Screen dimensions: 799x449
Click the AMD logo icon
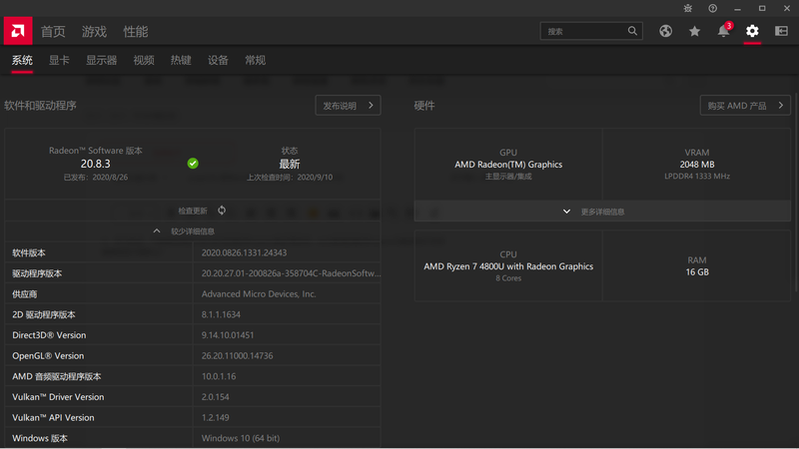click(16, 31)
